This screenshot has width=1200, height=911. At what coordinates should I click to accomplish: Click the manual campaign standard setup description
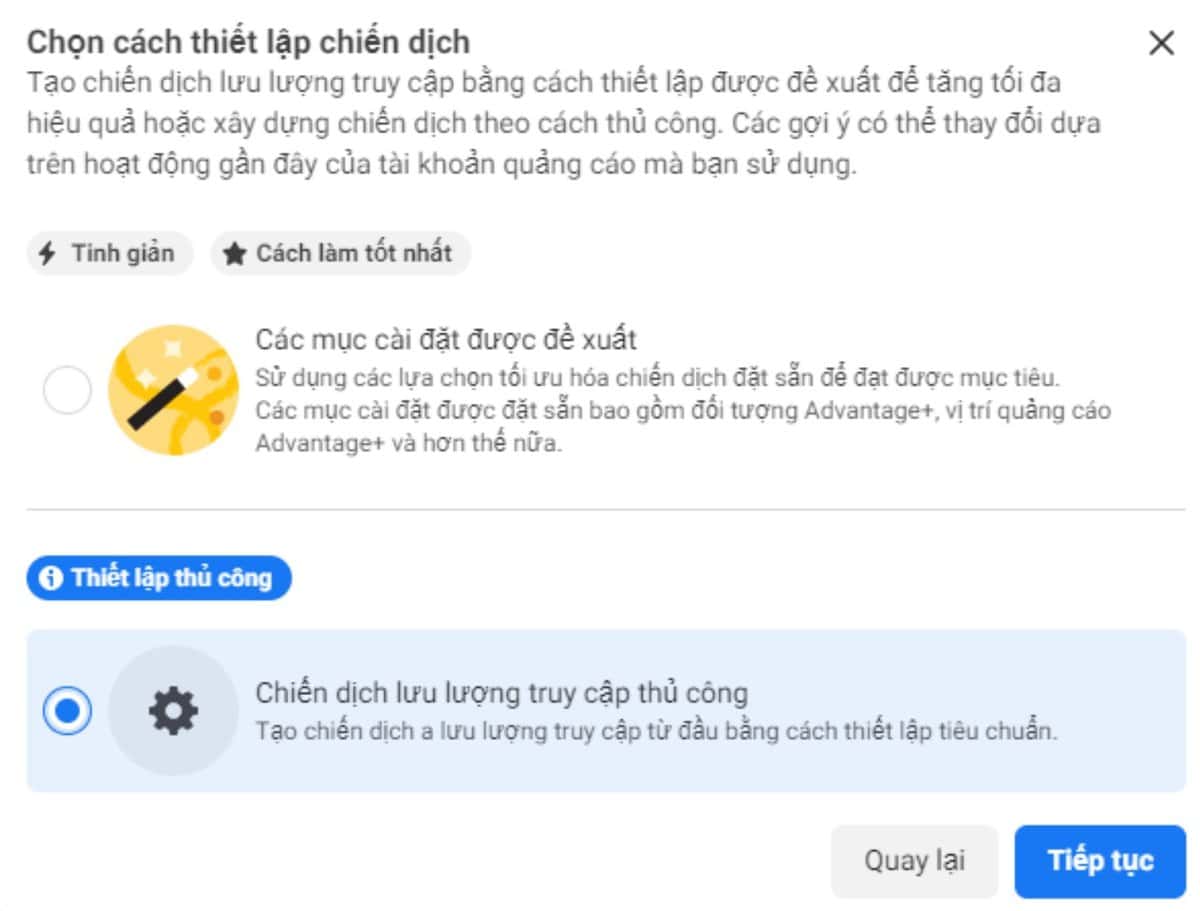pyautogui.click(x=656, y=731)
